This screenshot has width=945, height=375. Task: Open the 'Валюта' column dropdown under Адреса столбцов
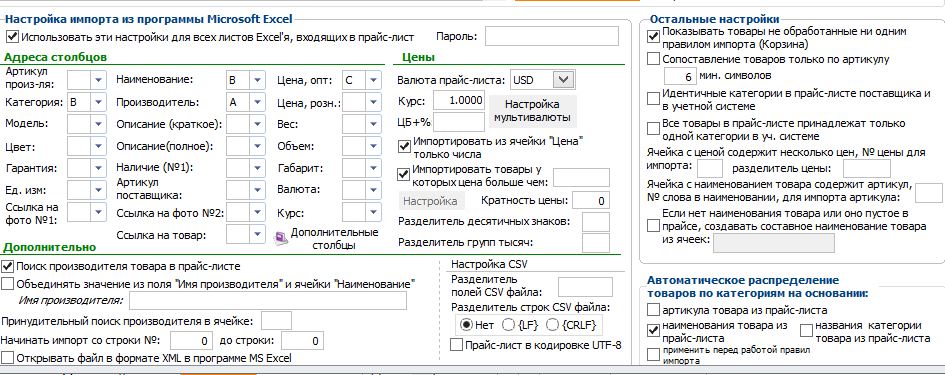point(373,190)
